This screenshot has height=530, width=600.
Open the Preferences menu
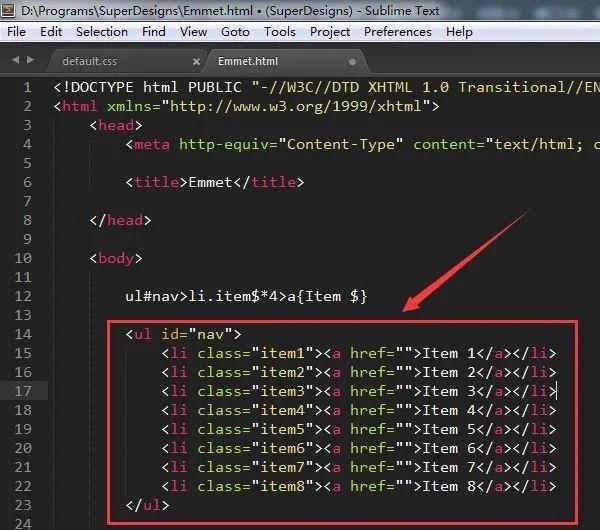[398, 32]
